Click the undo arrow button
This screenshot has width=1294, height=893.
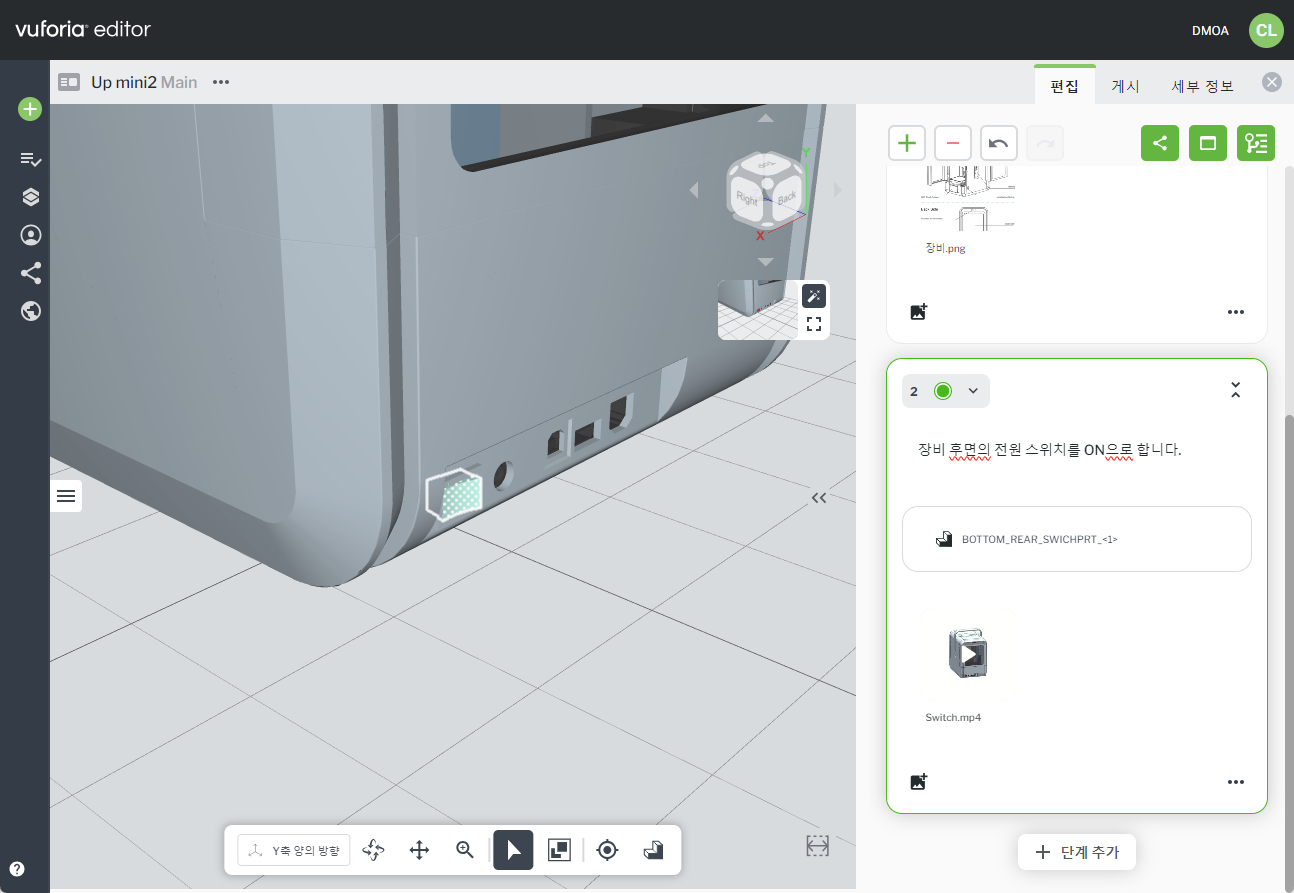(x=998, y=143)
